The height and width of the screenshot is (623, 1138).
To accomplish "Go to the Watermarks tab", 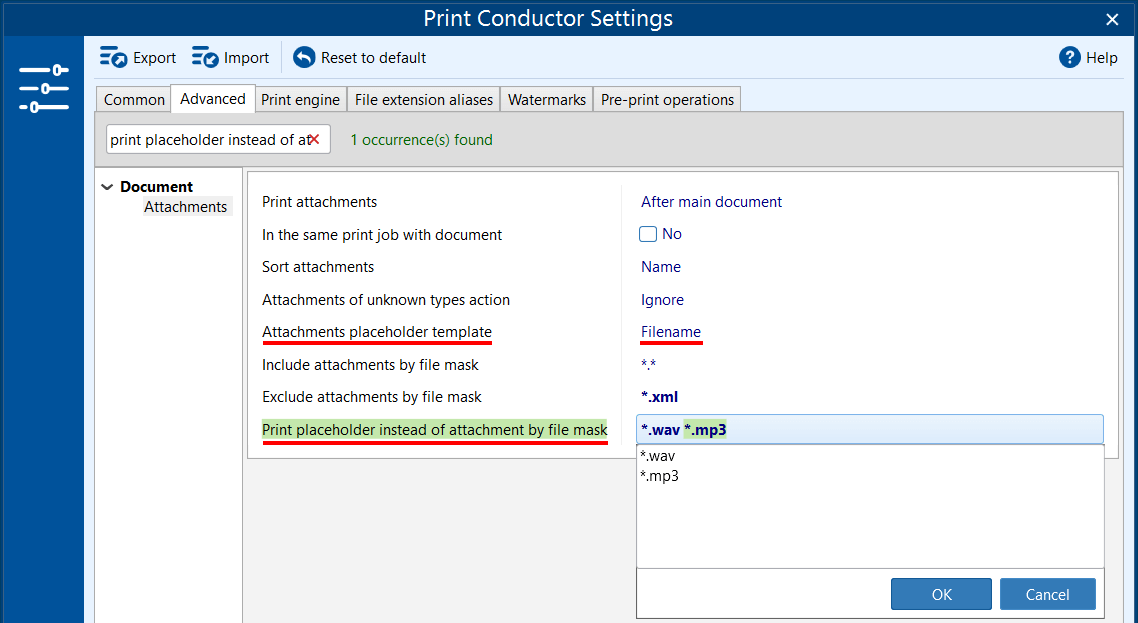I will point(546,99).
